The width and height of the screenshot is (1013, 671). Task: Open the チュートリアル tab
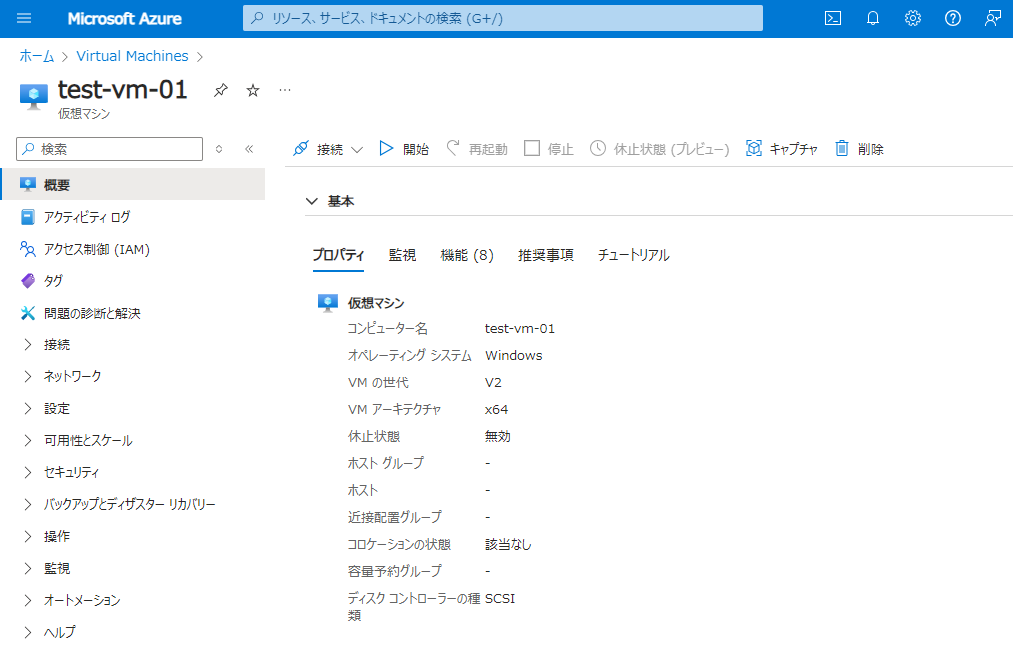click(x=634, y=255)
